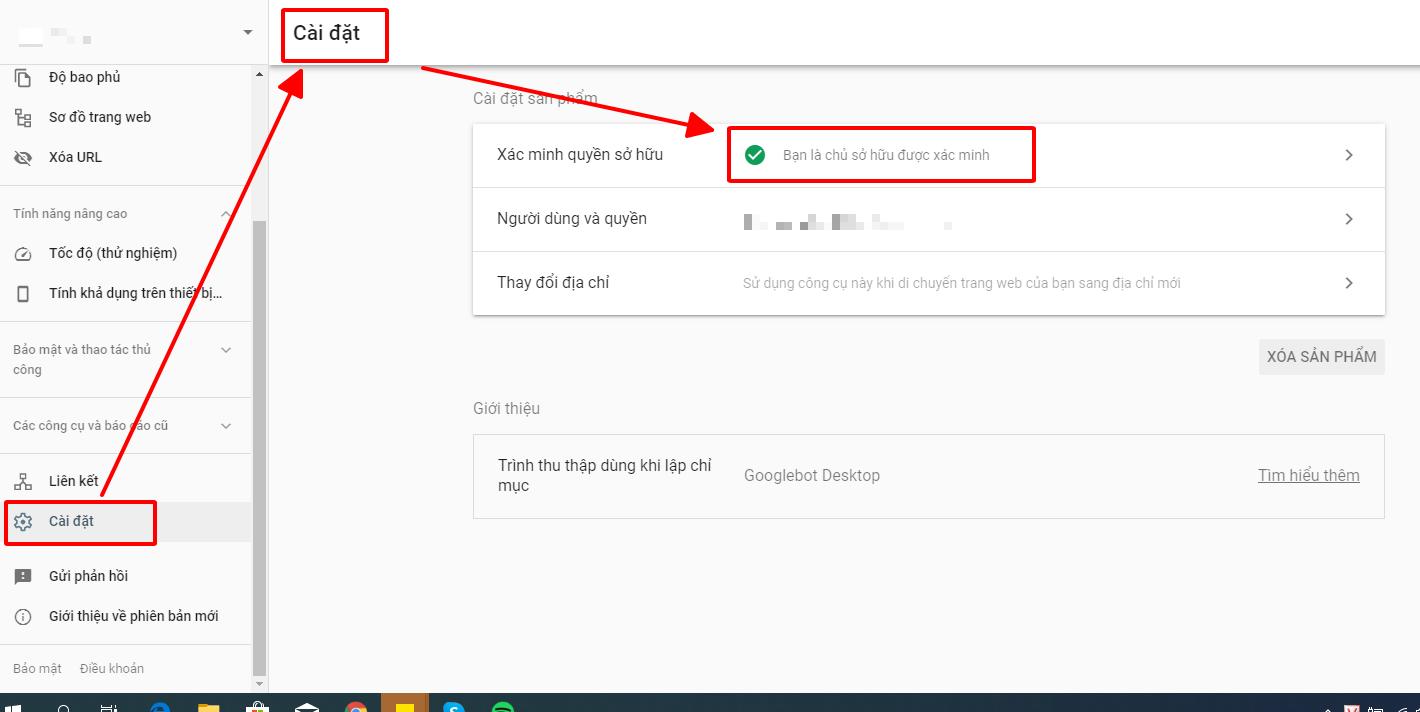Open the Độ bao phủ coverage report

(x=84, y=78)
